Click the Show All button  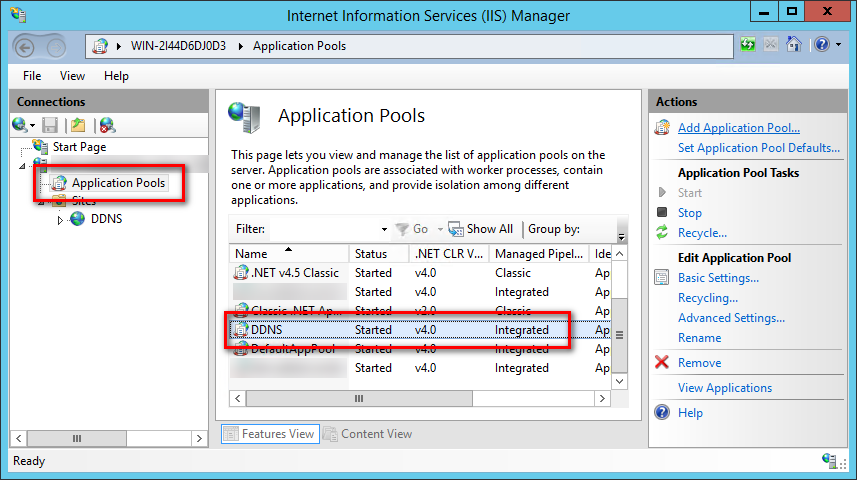(x=481, y=229)
